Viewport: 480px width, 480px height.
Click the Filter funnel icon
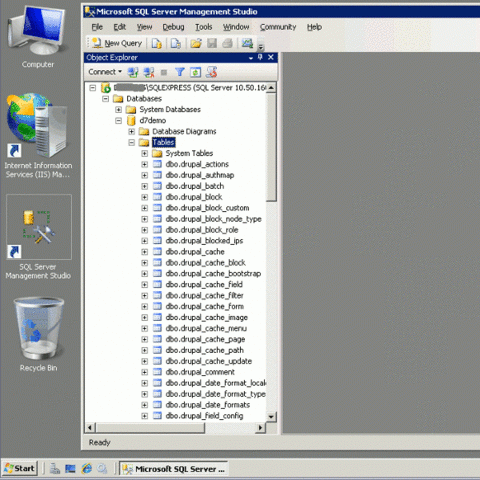180,72
